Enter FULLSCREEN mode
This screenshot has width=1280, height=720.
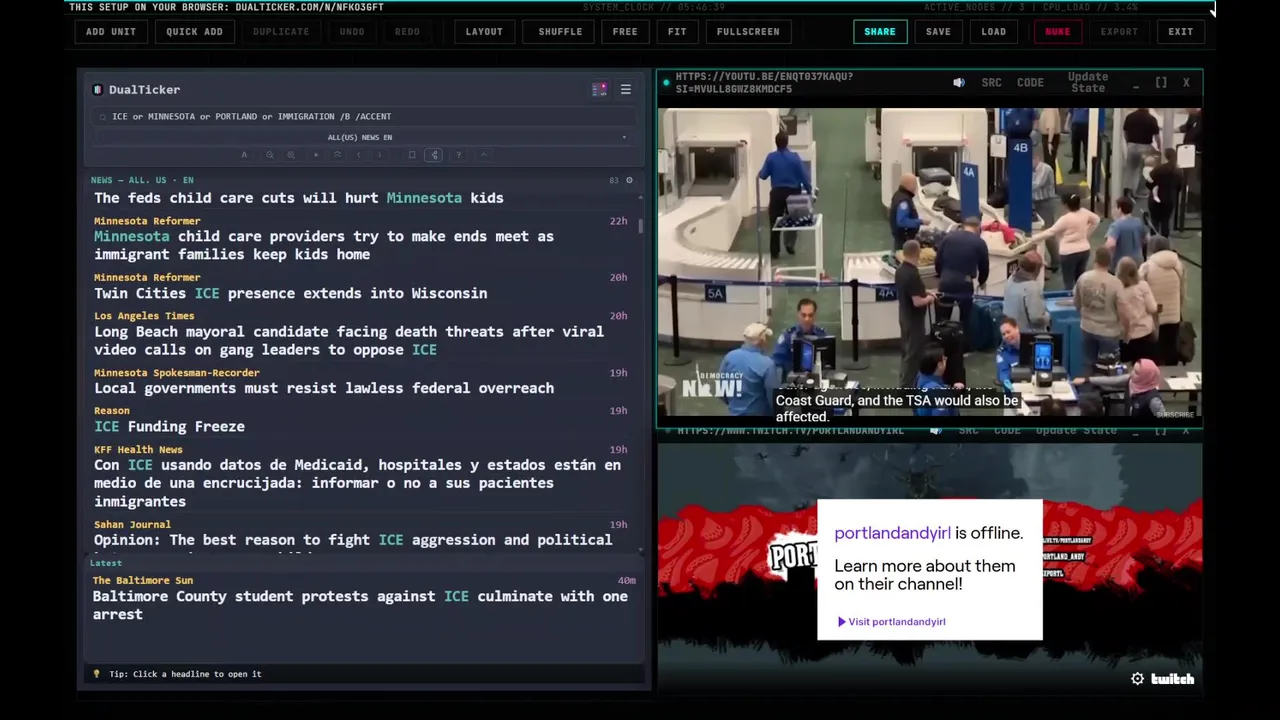pos(748,32)
